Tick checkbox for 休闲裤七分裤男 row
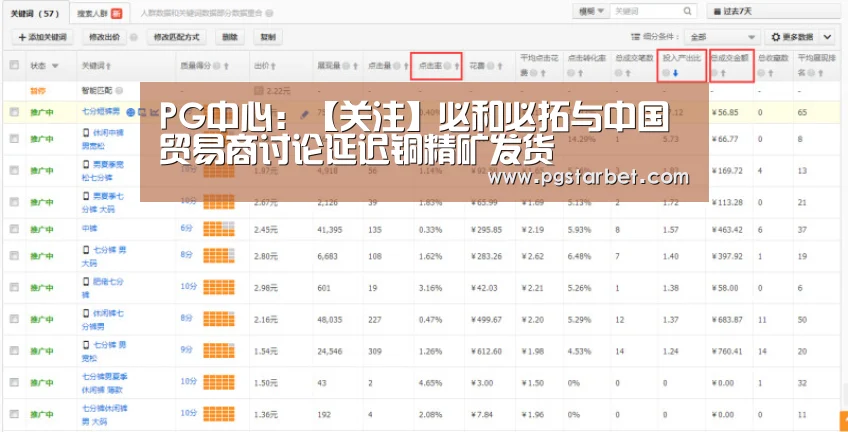 click(x=14, y=319)
